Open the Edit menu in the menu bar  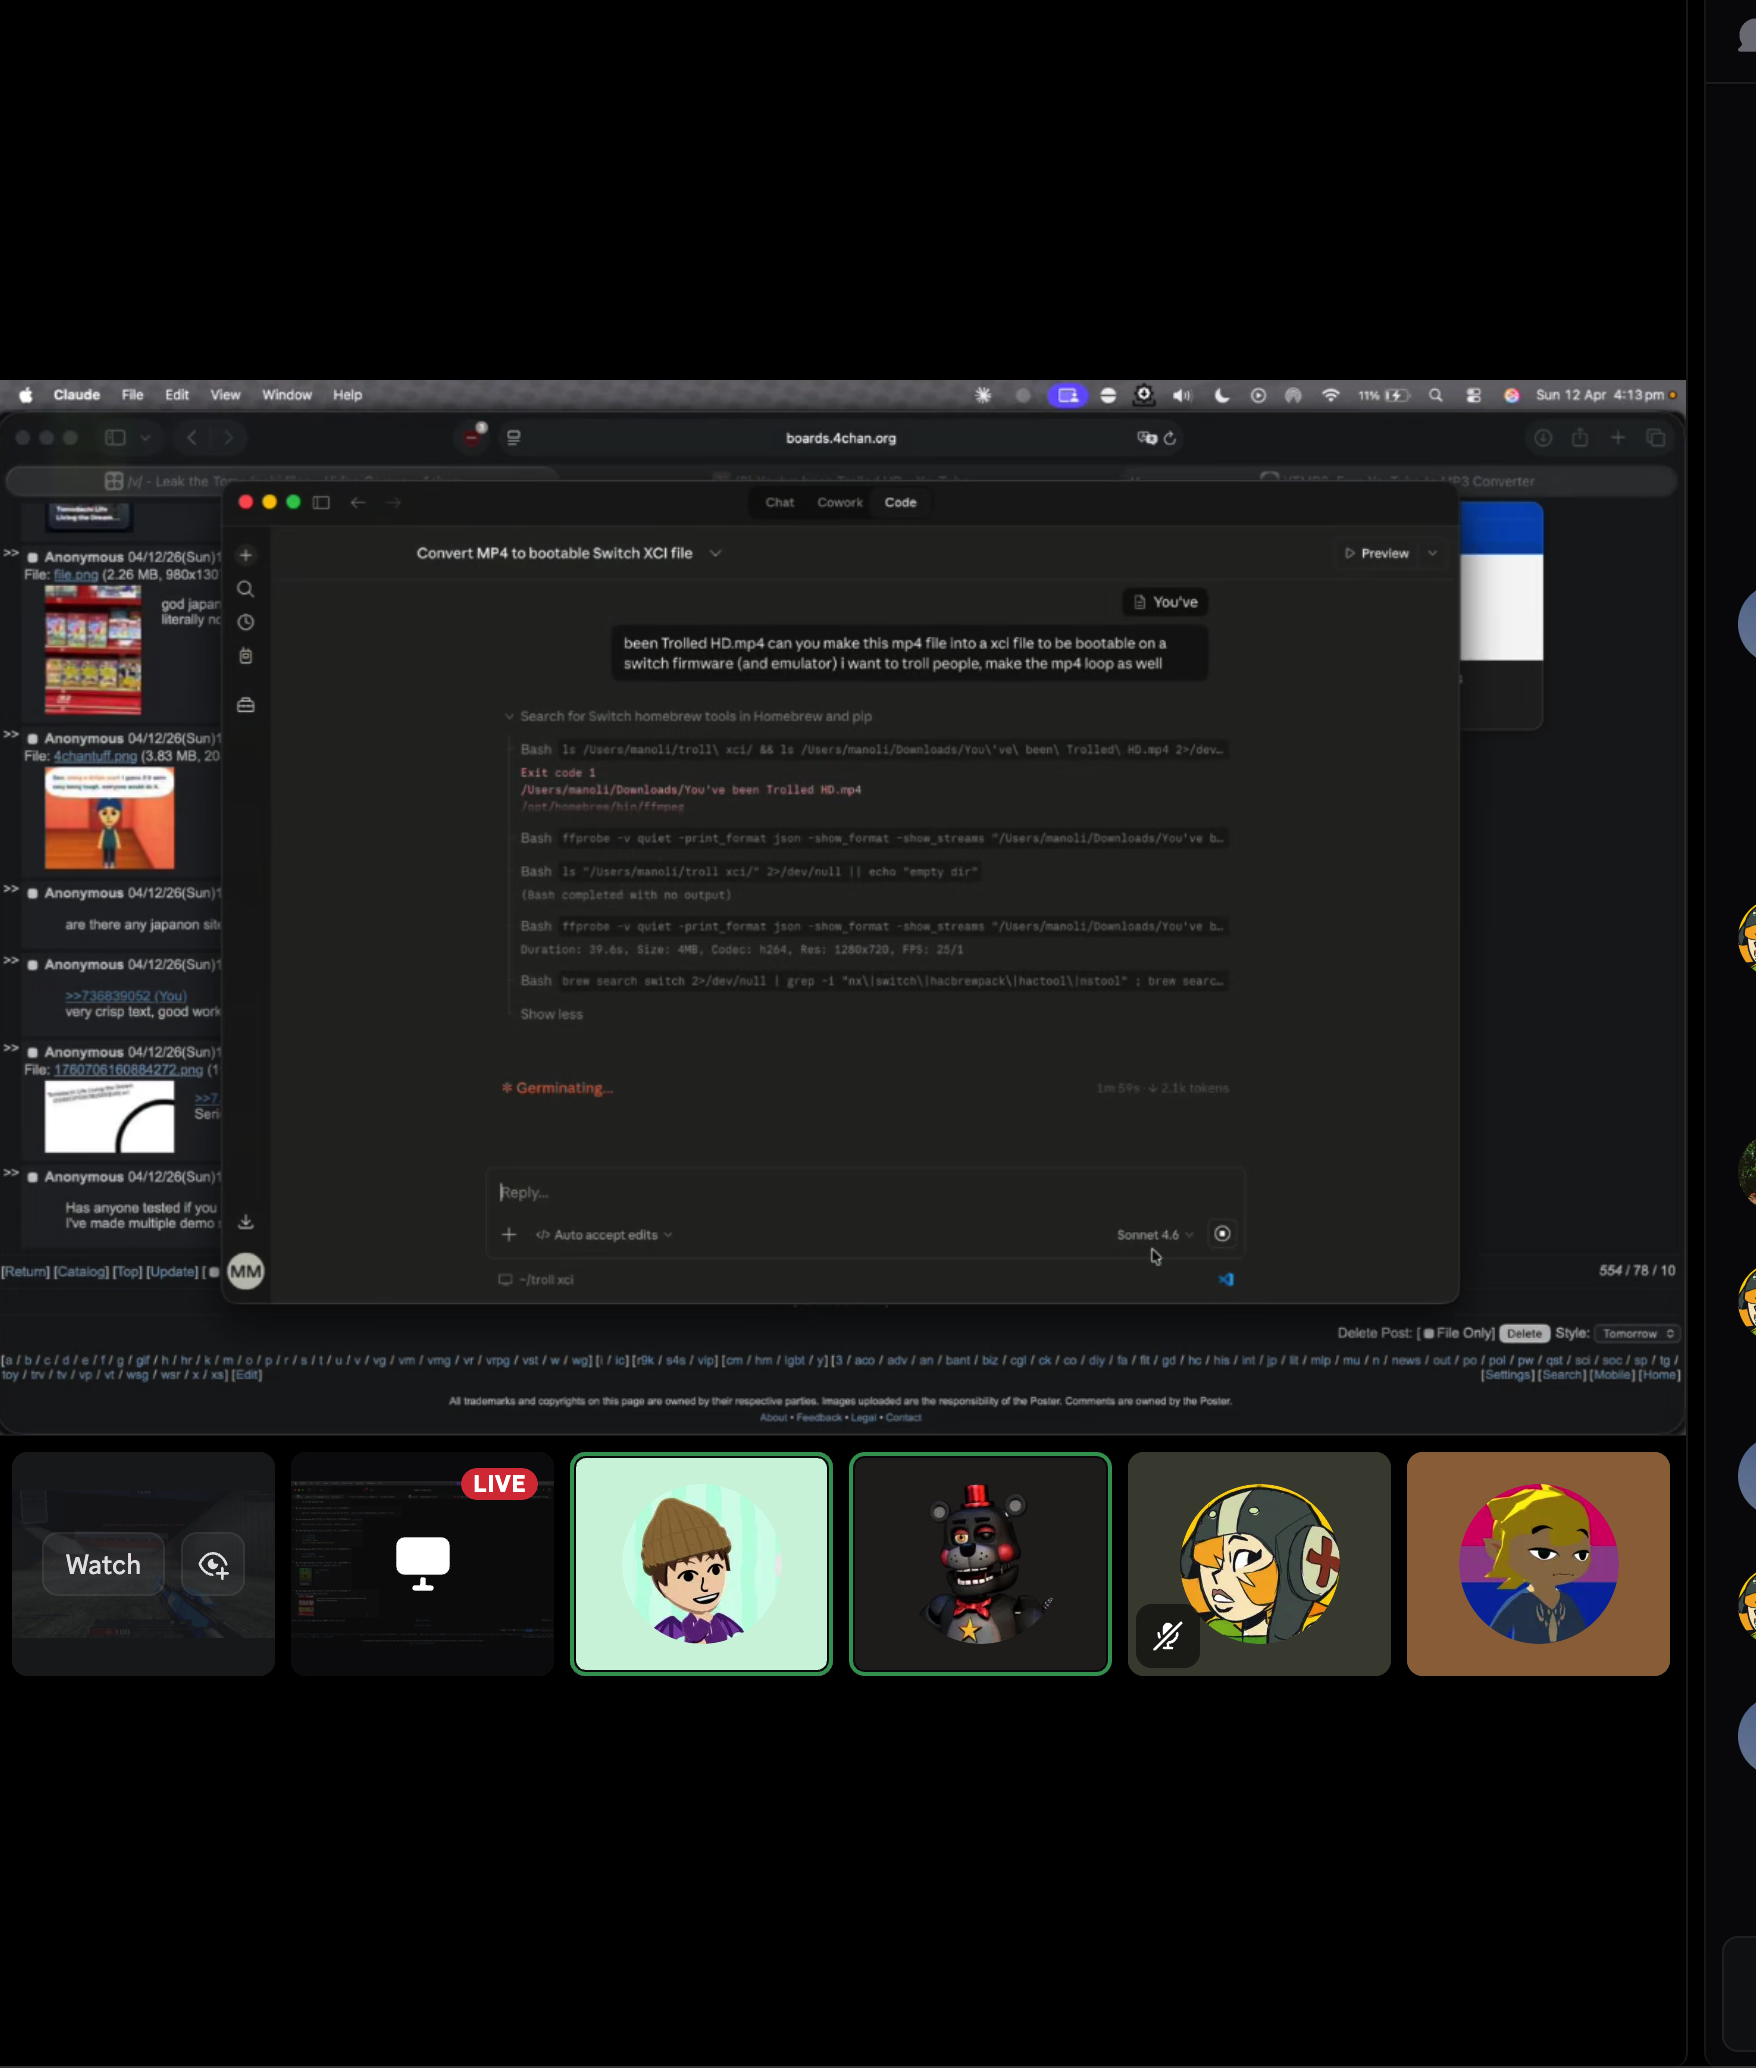[x=177, y=395]
